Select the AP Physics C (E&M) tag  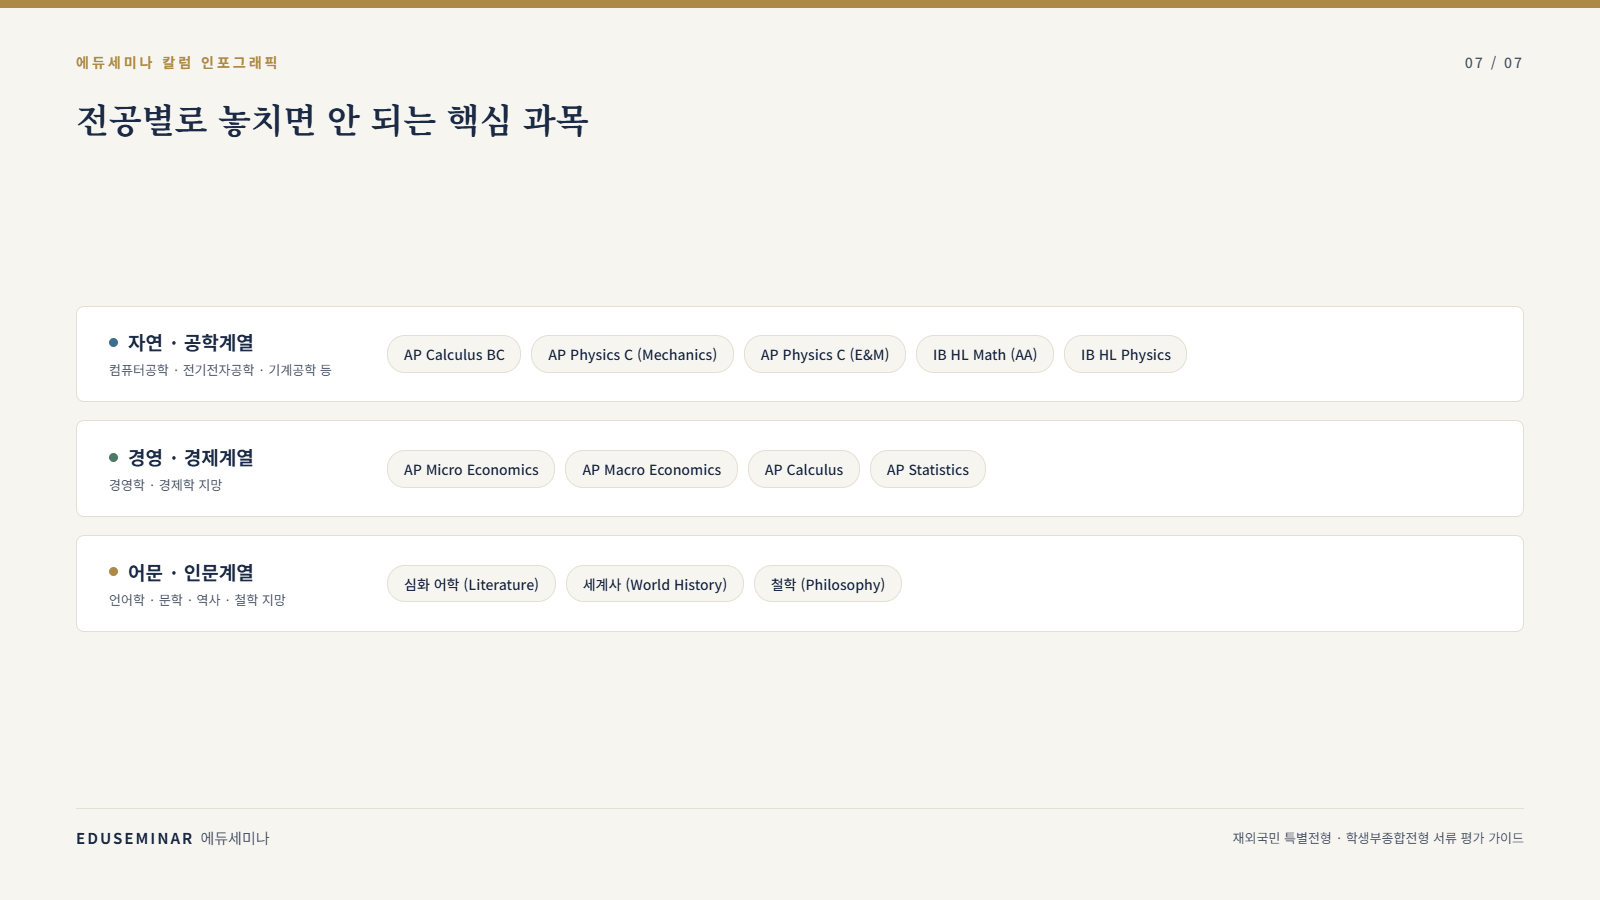(x=825, y=354)
